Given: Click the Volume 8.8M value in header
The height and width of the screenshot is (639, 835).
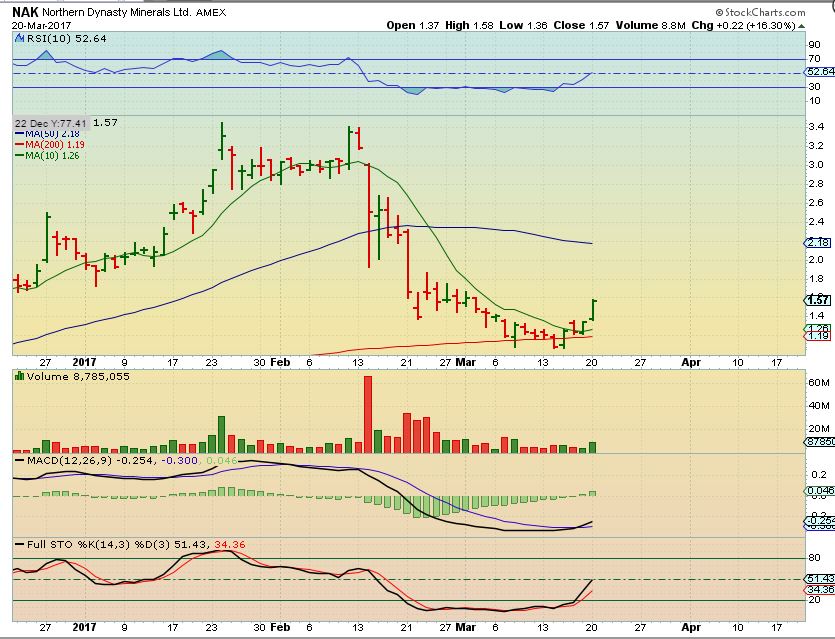Looking at the screenshot, I should pos(650,25).
